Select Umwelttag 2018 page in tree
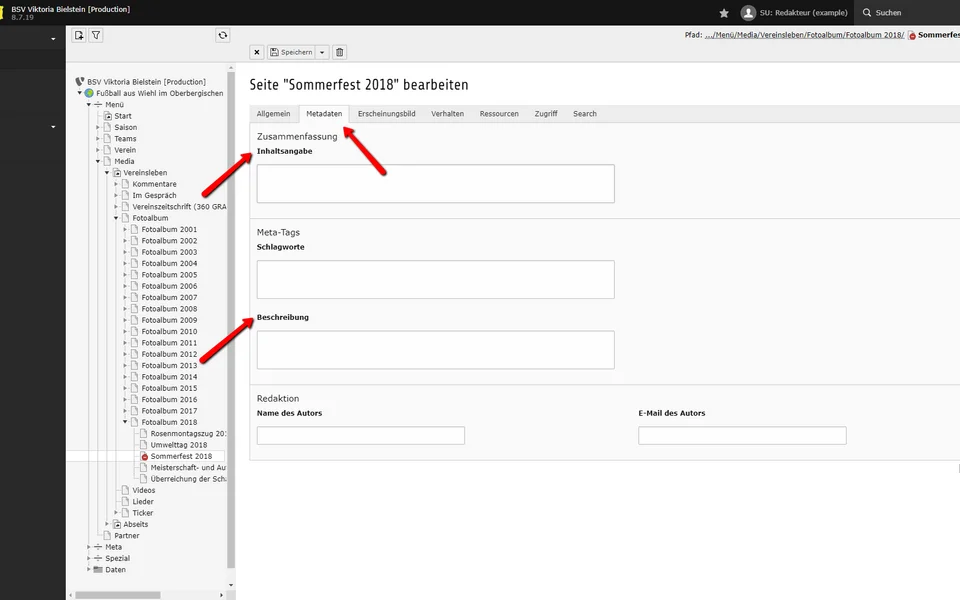Viewport: 960px width, 600px height. pyautogui.click(x=178, y=445)
